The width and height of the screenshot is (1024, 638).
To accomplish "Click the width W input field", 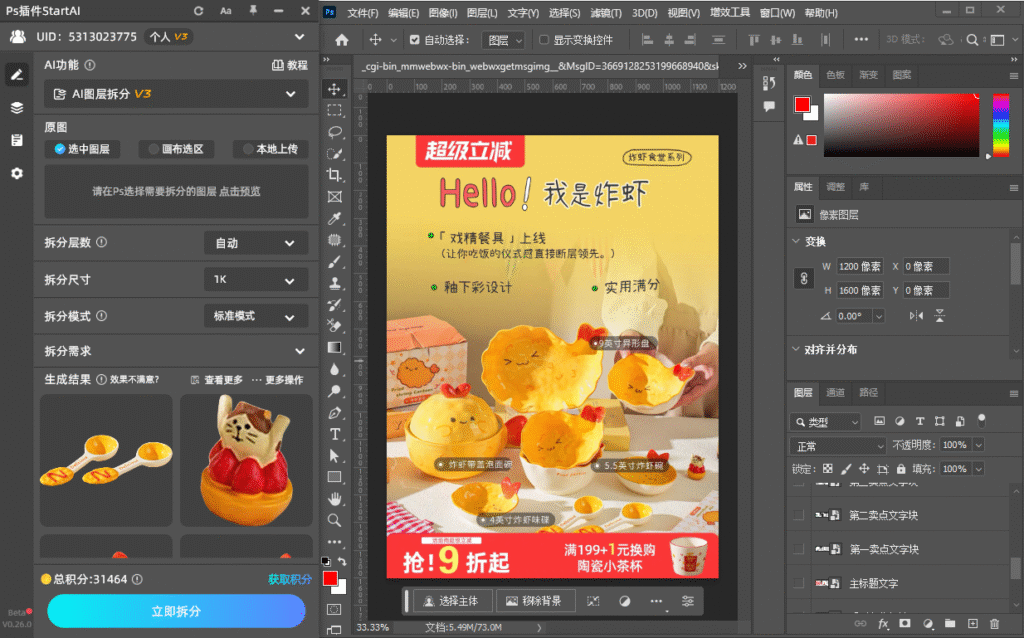I will (x=859, y=266).
